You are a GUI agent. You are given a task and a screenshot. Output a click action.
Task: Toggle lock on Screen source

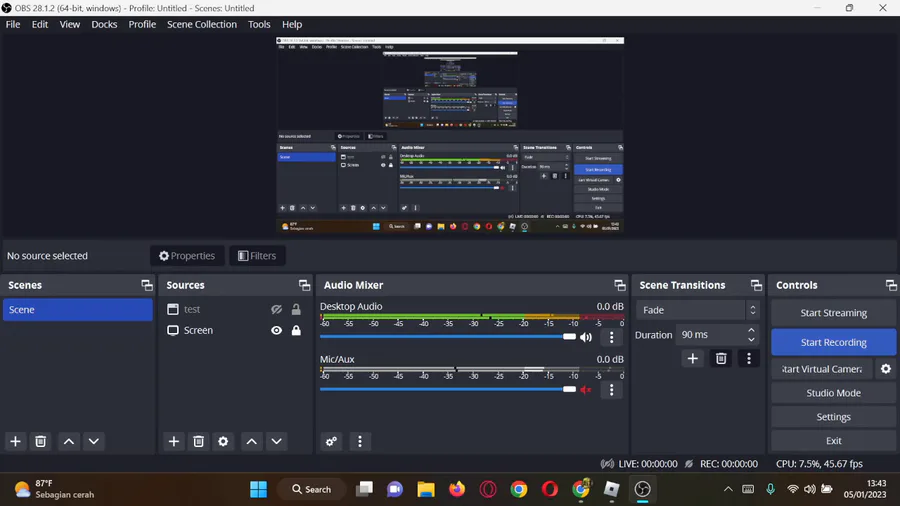296,330
